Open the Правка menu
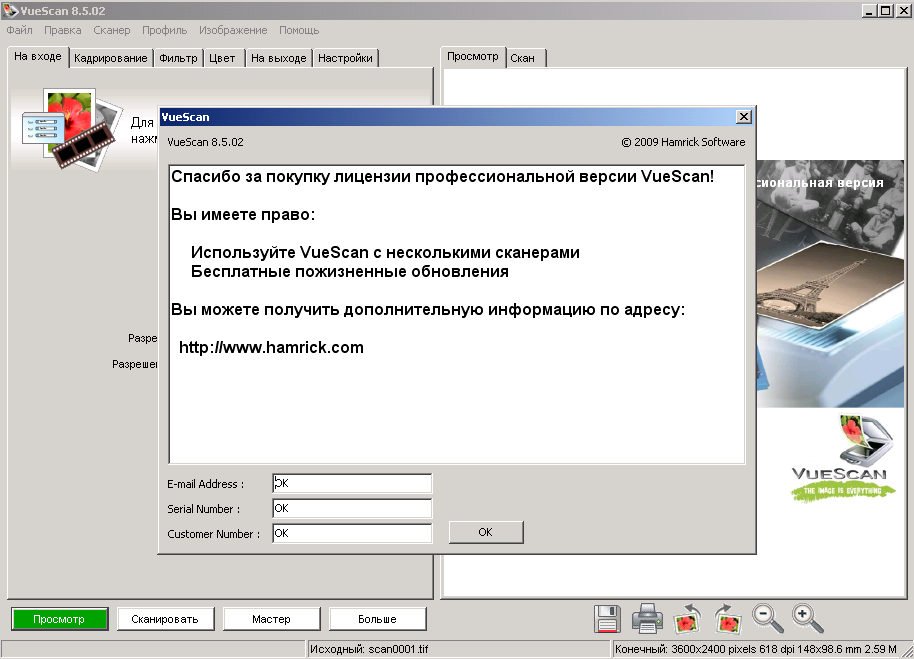The image size is (914, 659). (x=62, y=30)
